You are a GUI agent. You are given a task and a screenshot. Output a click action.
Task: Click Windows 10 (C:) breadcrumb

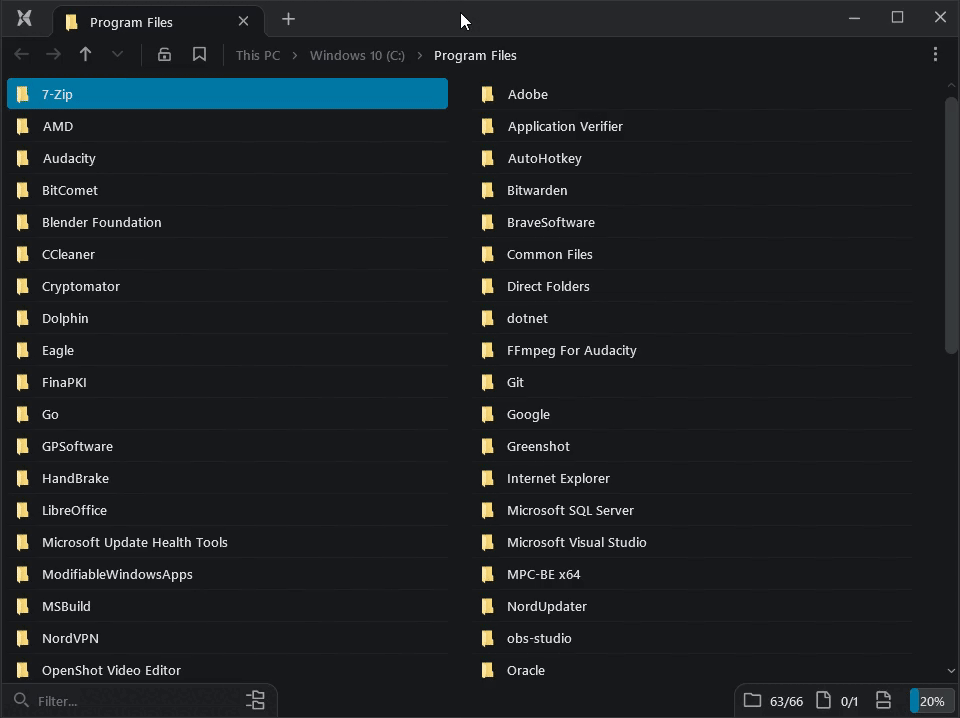click(x=357, y=55)
